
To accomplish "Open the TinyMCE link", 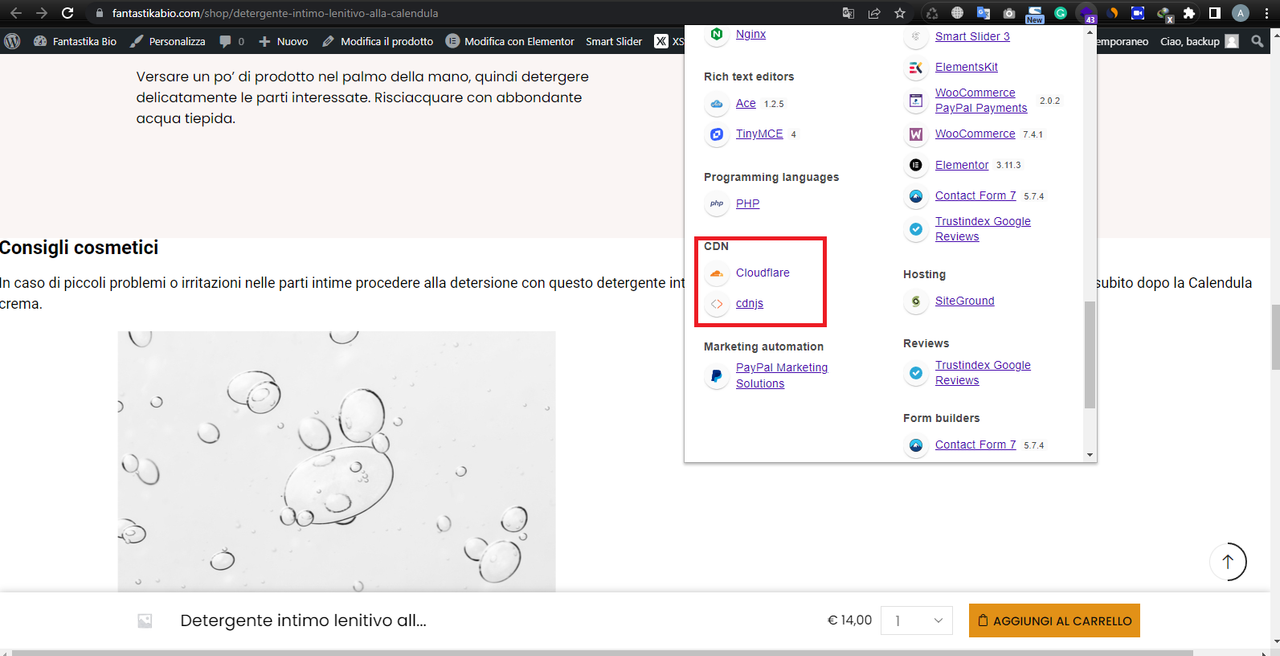I will click(759, 134).
